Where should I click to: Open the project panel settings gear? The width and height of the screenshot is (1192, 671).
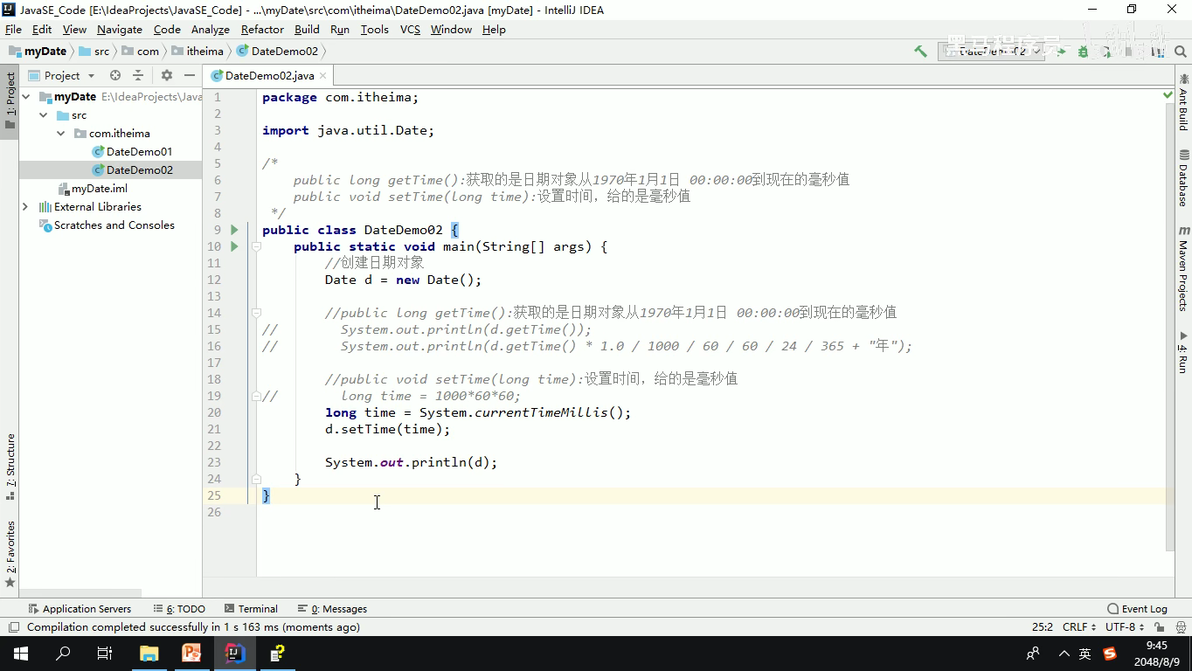pos(166,75)
